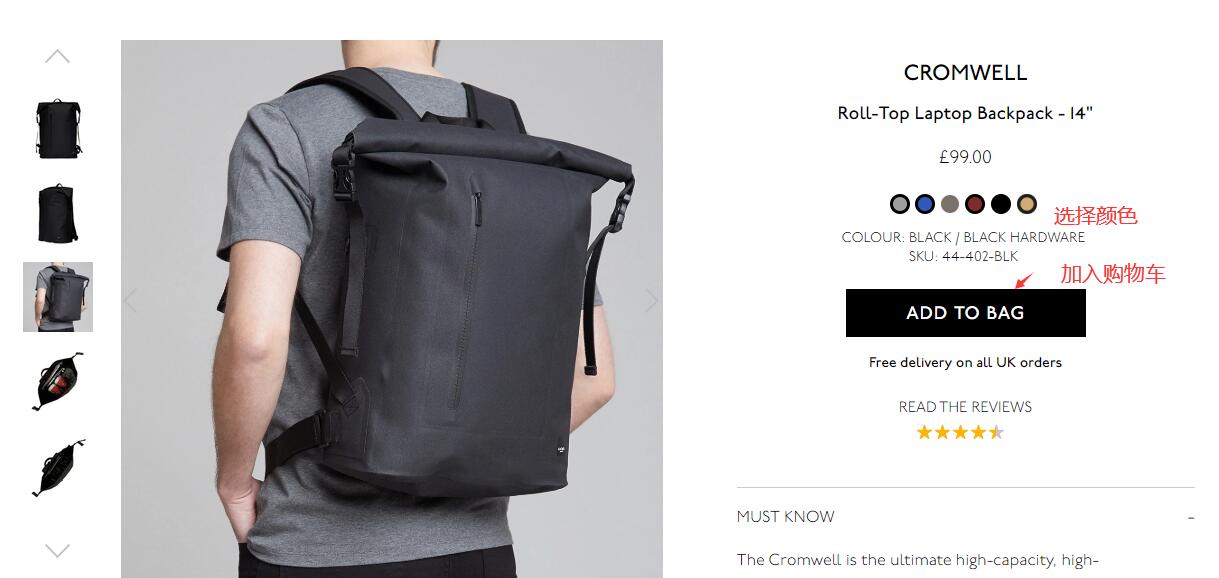Screen dimensions: 1219x578
Task: Collapse the MUST KNOW section
Action: click(x=1190, y=517)
